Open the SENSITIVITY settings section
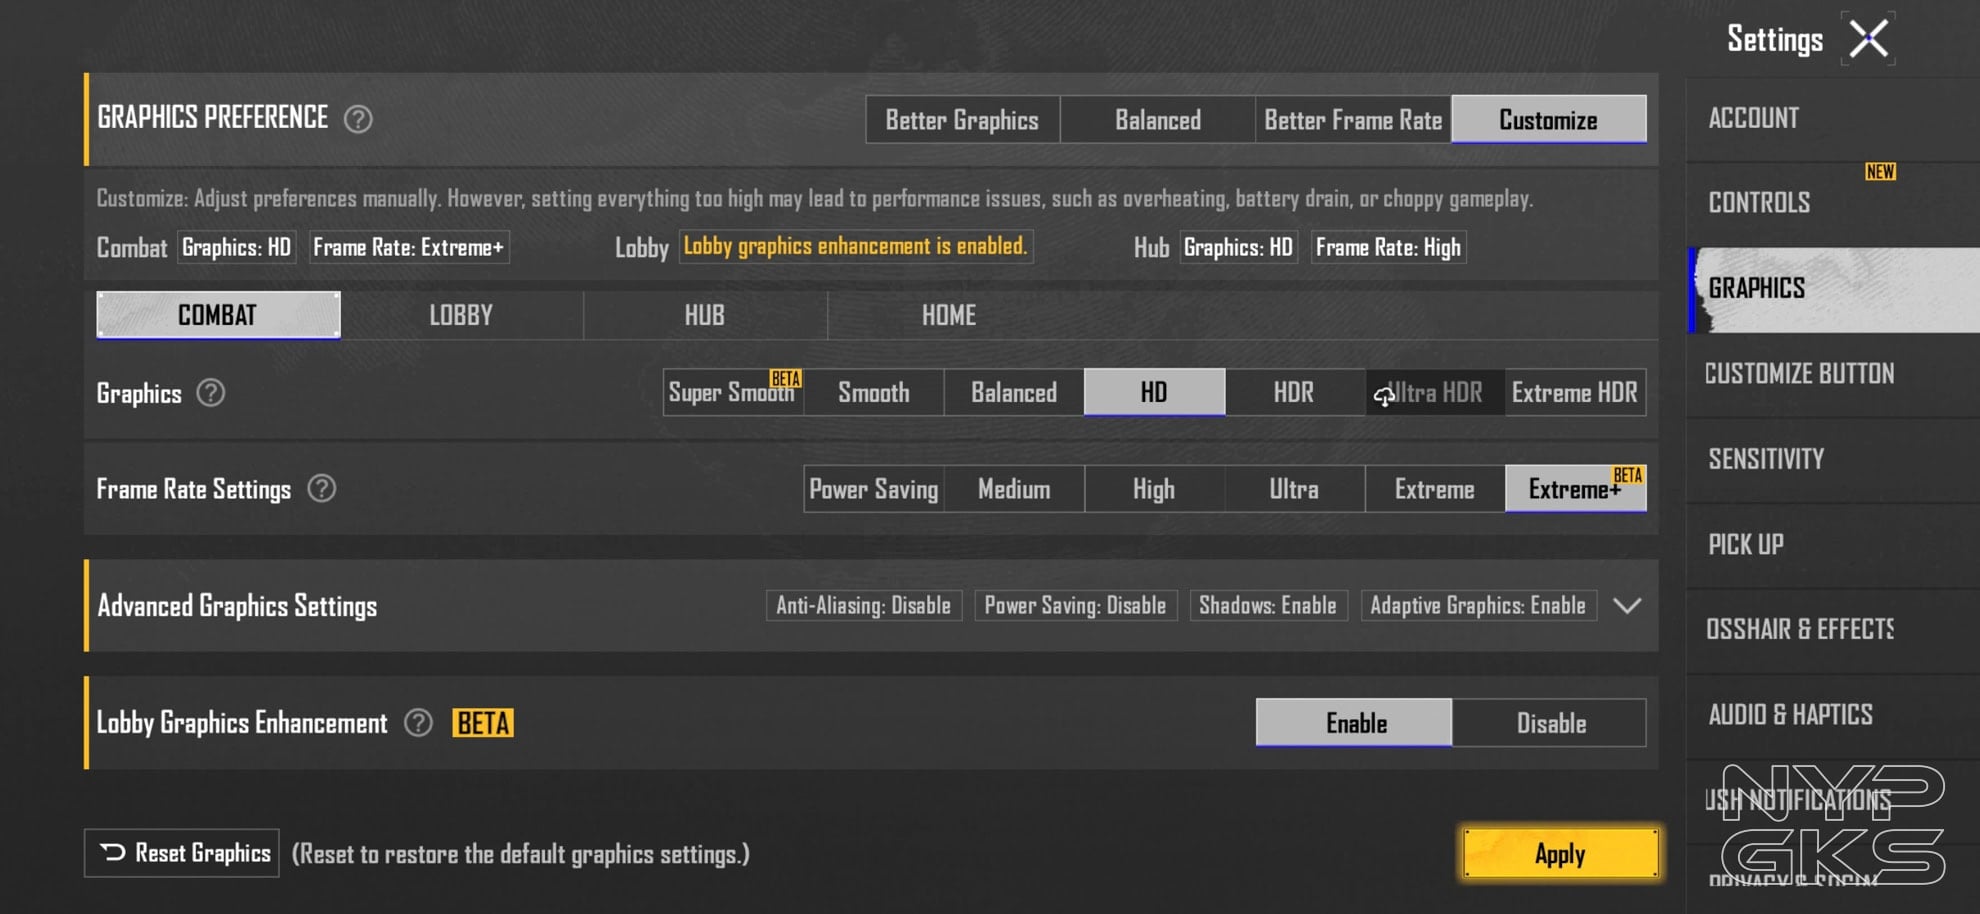The image size is (1980, 914). point(1832,459)
